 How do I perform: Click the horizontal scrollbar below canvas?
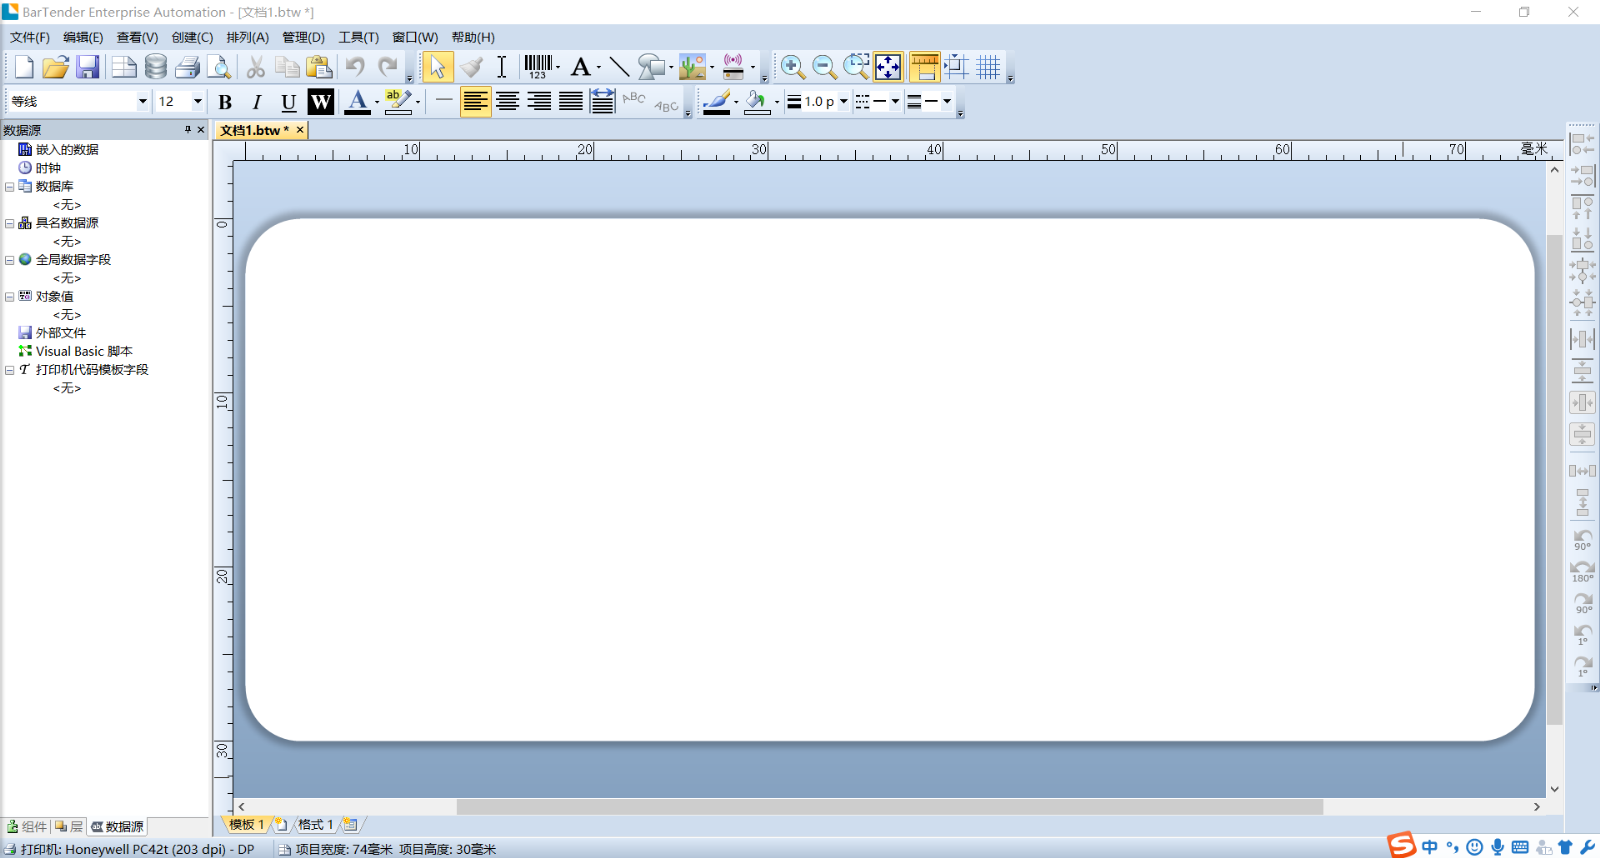(889, 807)
